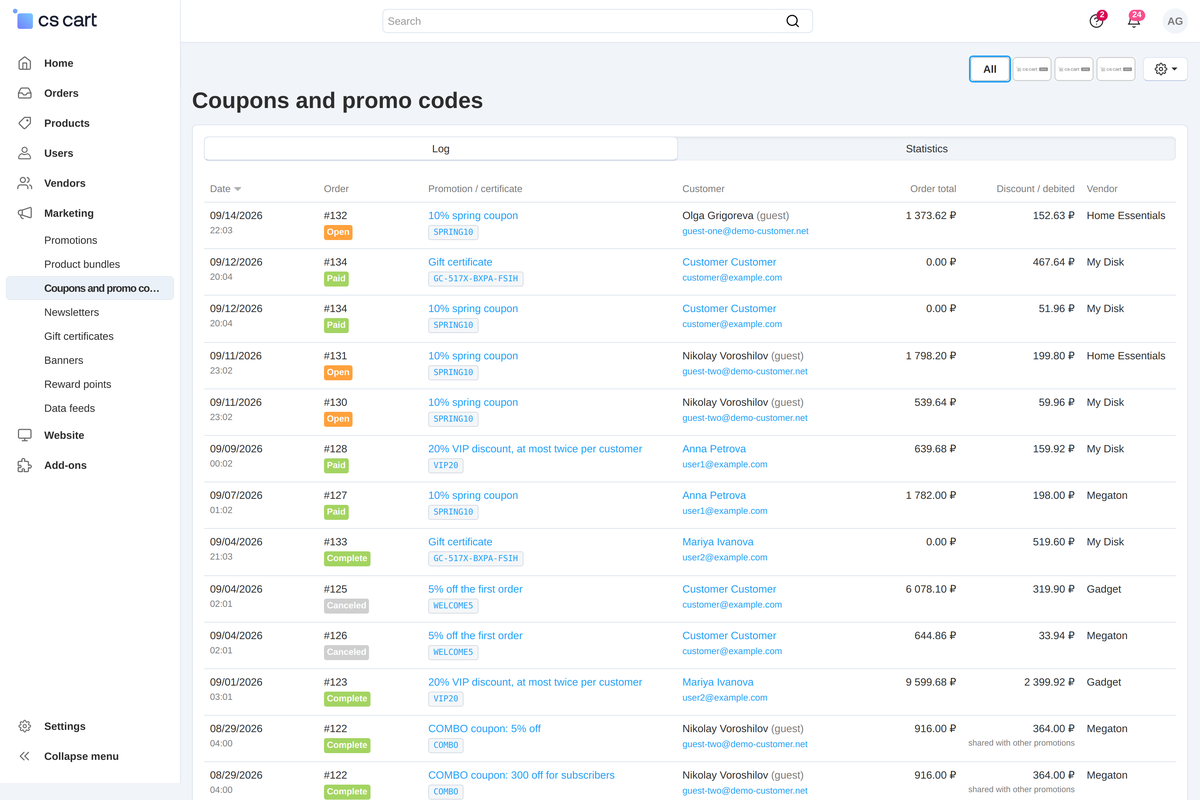
Task: Click the 9 599.68 ₽ order total
Action: click(931, 682)
